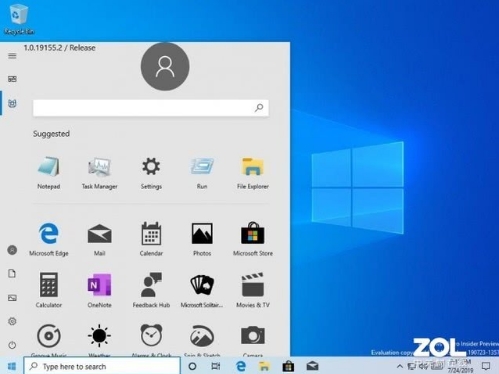Click the volume icon in system tray

(x=424, y=367)
